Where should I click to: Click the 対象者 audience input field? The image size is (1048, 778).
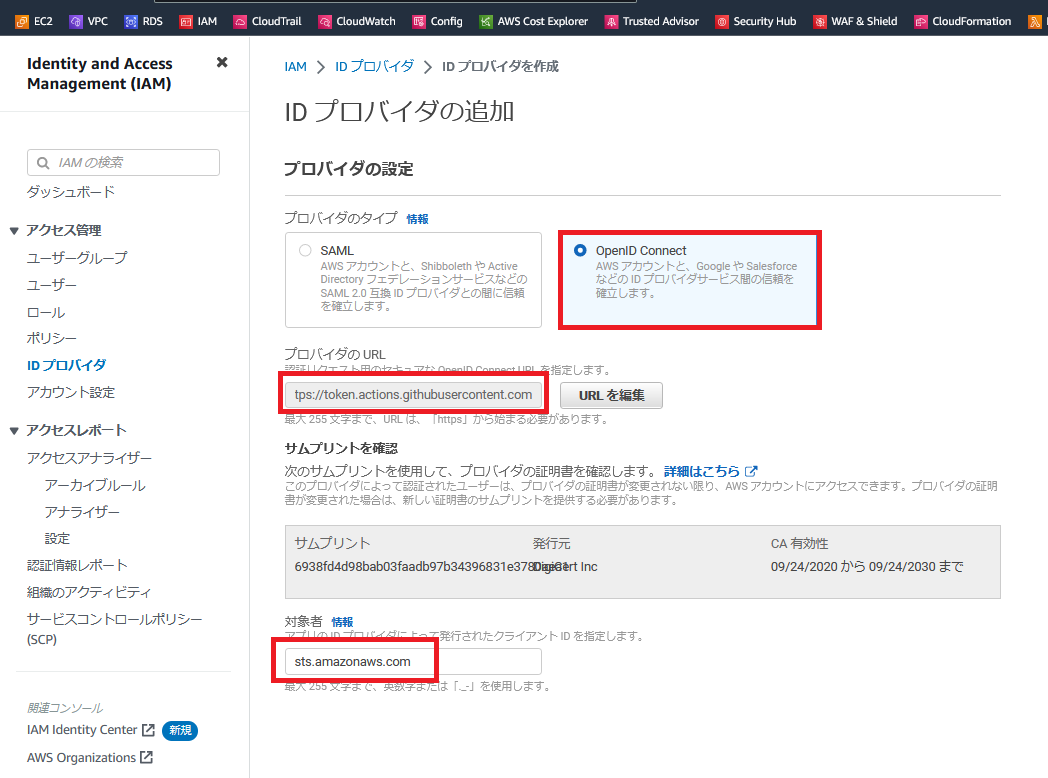click(x=413, y=662)
